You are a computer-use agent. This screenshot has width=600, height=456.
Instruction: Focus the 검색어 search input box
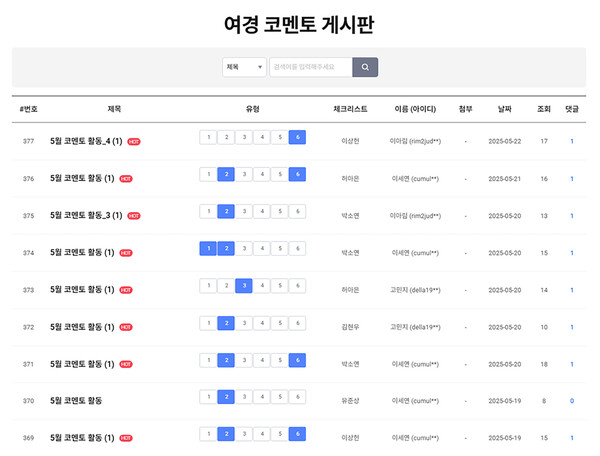311,67
